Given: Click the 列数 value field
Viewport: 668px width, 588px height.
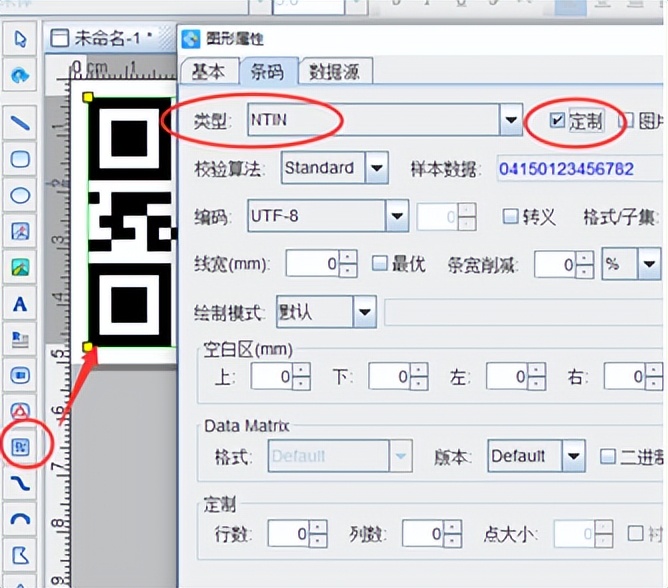Looking at the screenshot, I should (423, 533).
